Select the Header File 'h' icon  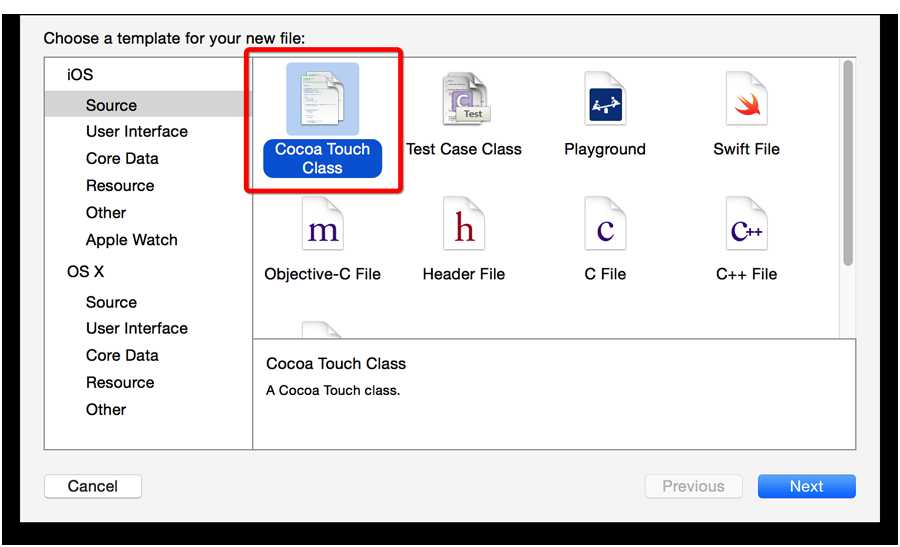click(464, 224)
